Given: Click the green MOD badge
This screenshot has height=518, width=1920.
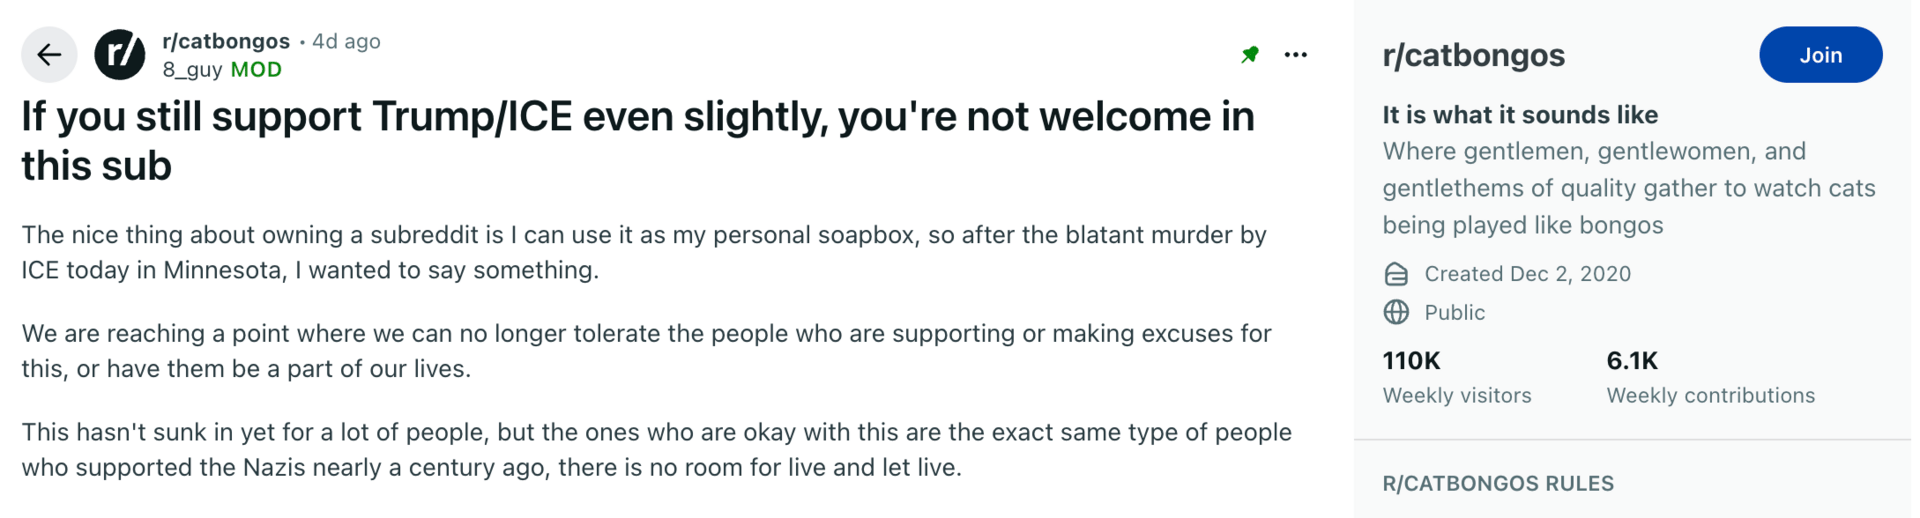Looking at the screenshot, I should pos(256,70).
